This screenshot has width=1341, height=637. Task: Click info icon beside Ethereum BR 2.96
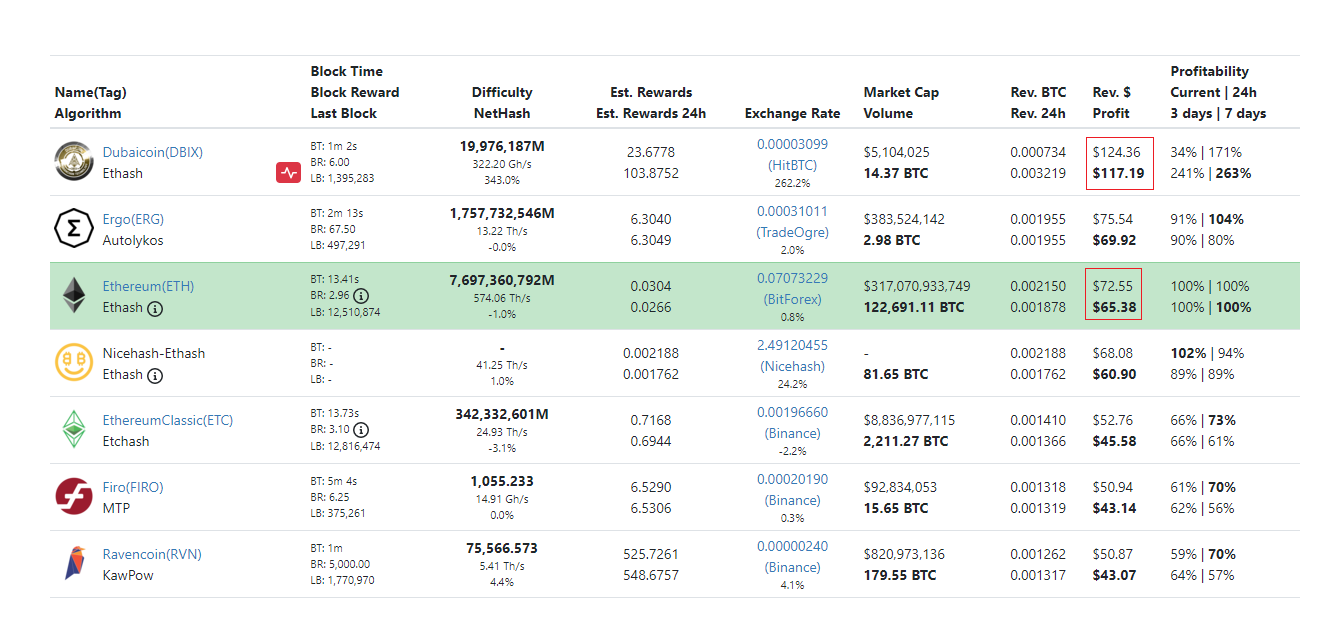(x=361, y=296)
